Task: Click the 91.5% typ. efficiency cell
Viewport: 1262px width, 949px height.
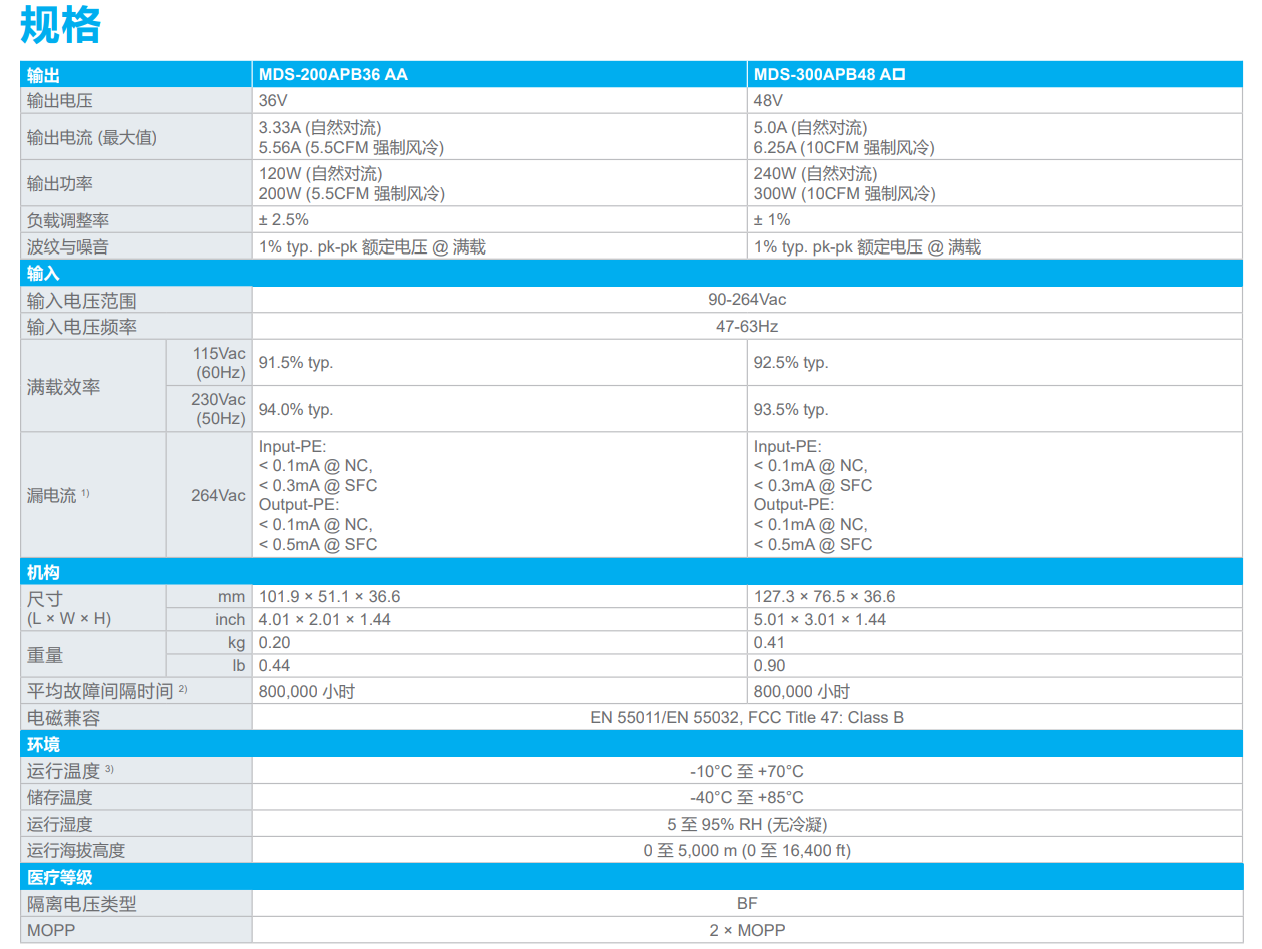Action: 296,363
